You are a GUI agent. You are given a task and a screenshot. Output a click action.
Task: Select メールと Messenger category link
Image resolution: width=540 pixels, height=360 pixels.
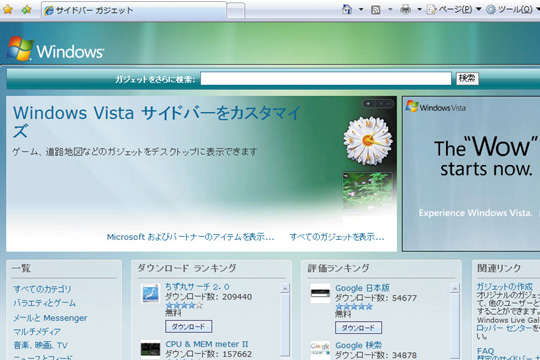(x=50, y=318)
